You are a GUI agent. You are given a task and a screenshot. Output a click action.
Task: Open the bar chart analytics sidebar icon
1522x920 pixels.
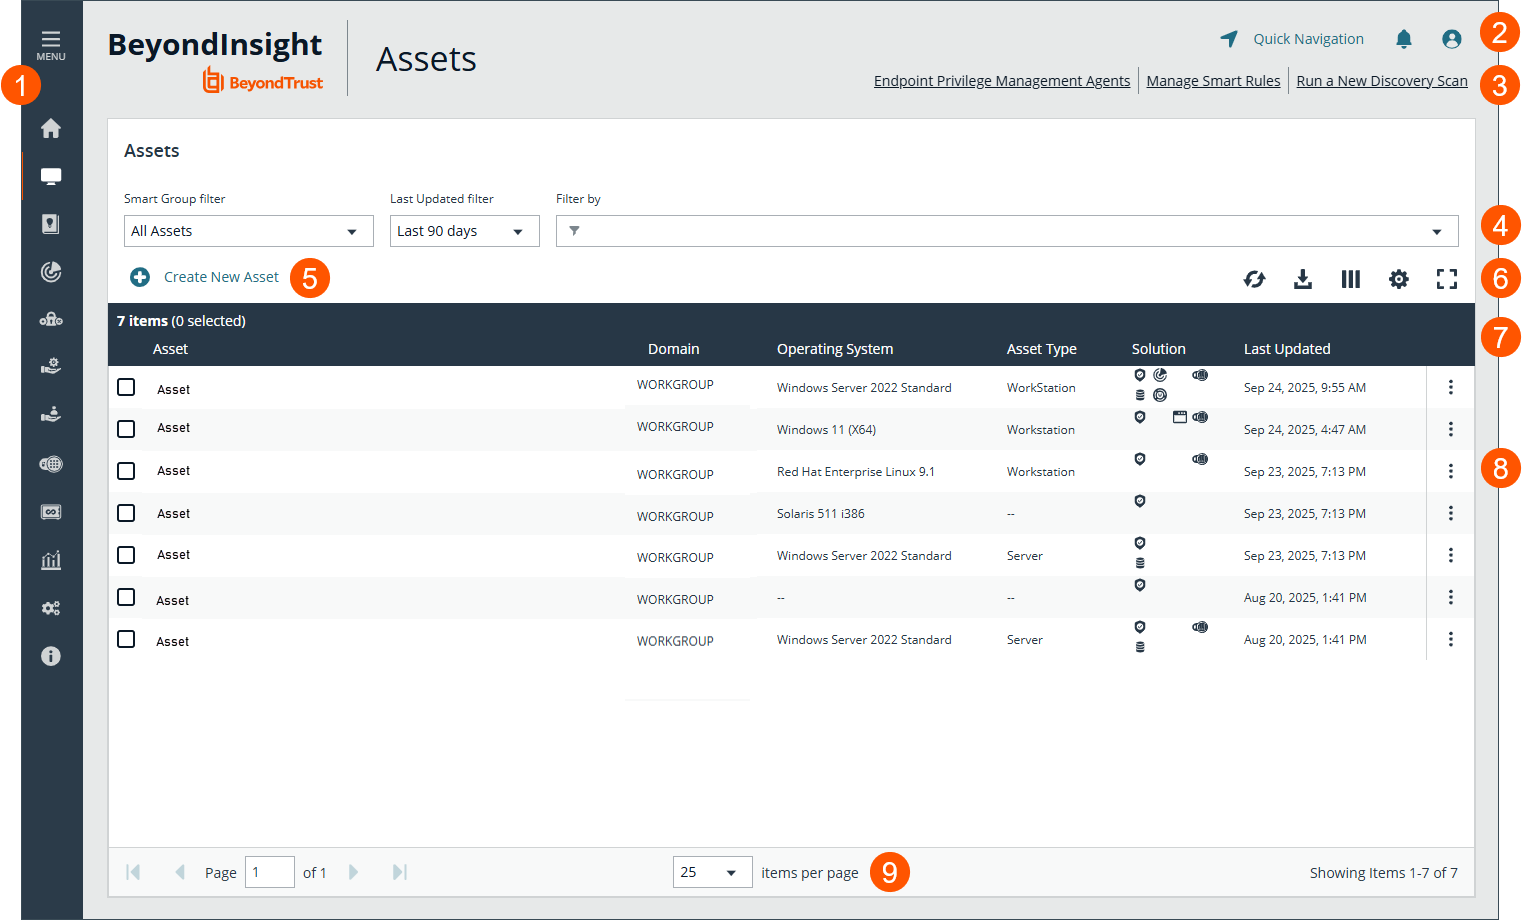tap(51, 560)
